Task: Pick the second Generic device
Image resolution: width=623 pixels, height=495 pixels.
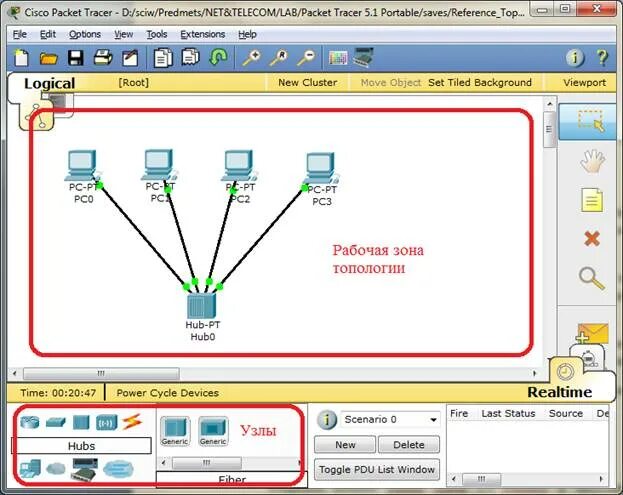Action: (x=213, y=431)
